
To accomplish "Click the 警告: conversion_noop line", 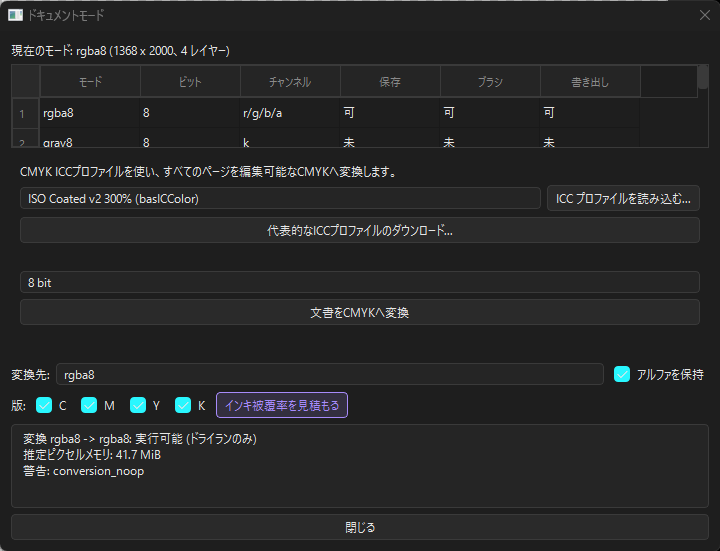I will click(84, 471).
